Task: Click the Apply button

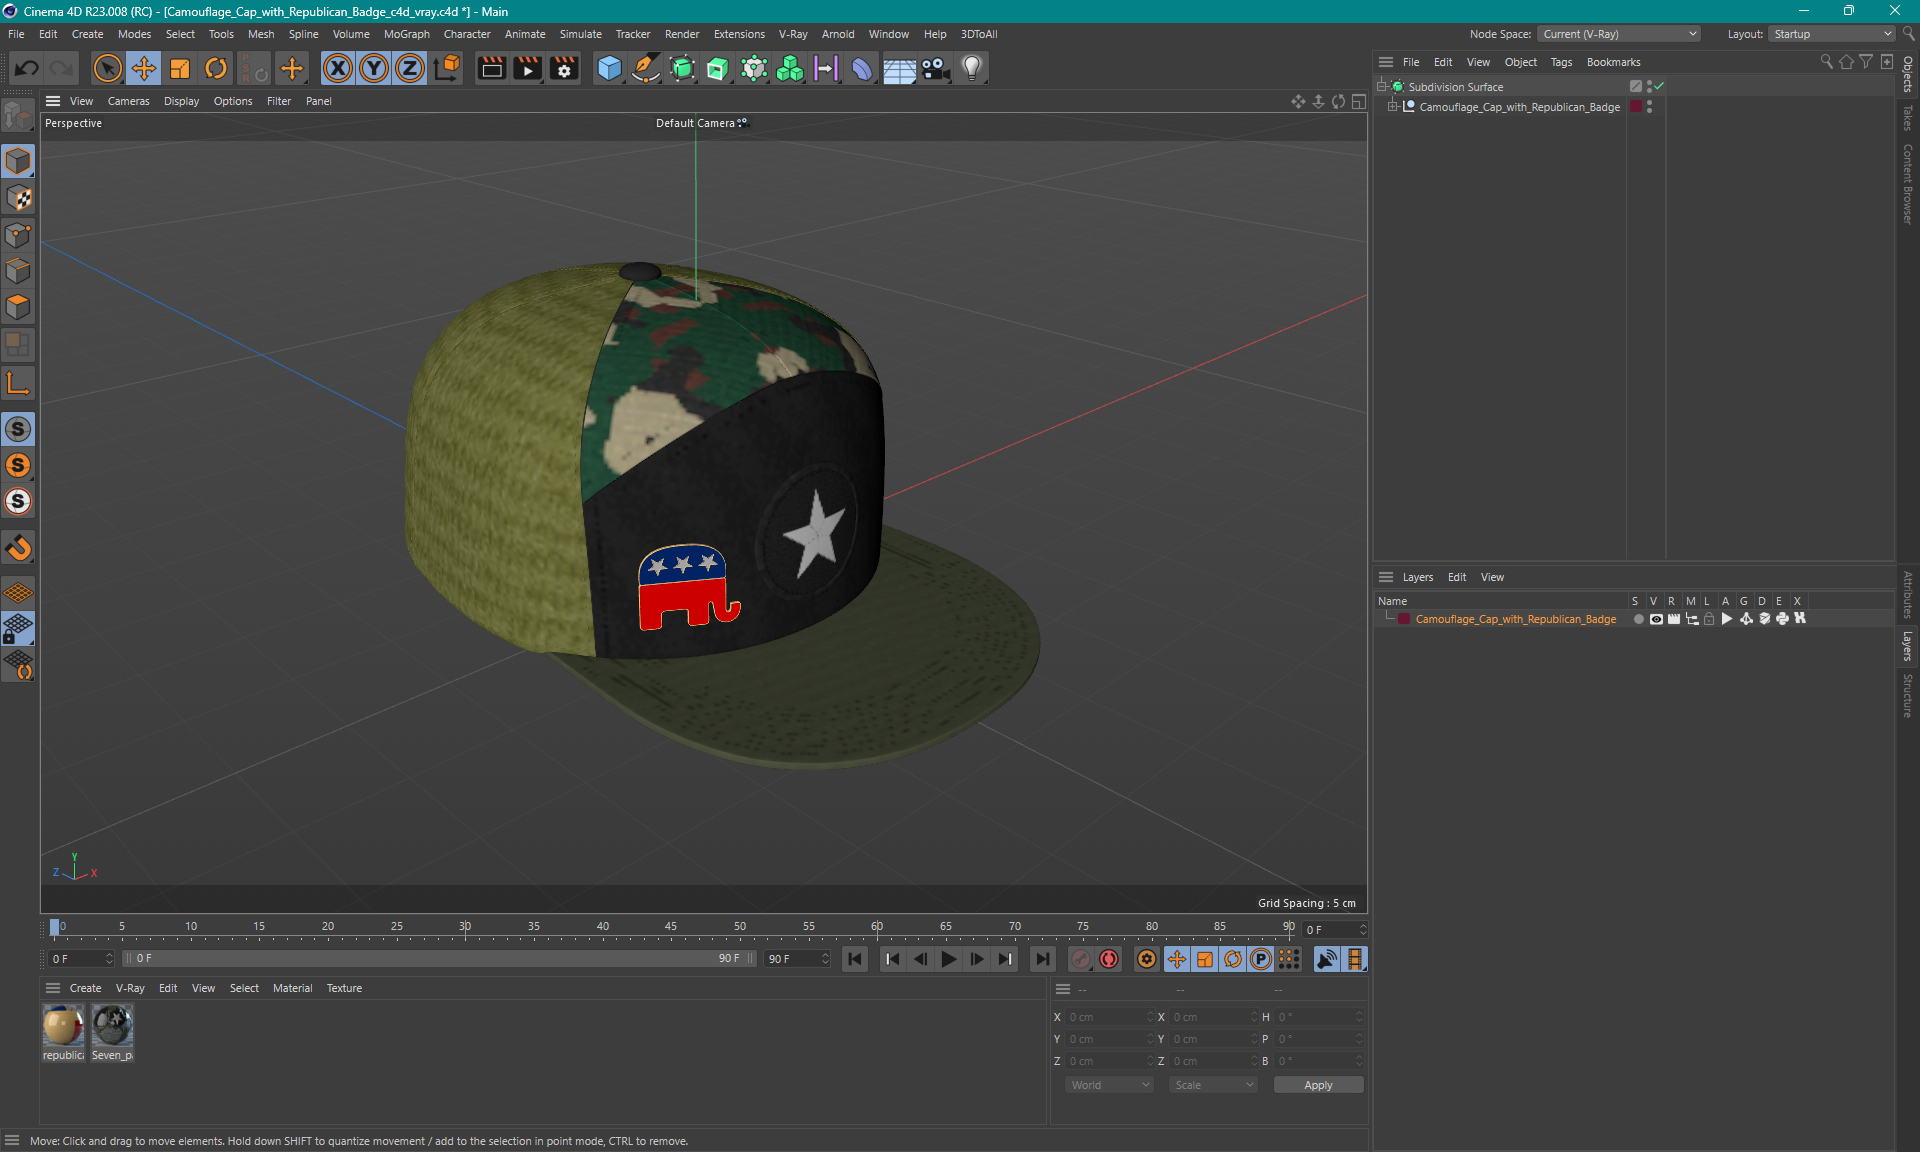Action: [1318, 1085]
